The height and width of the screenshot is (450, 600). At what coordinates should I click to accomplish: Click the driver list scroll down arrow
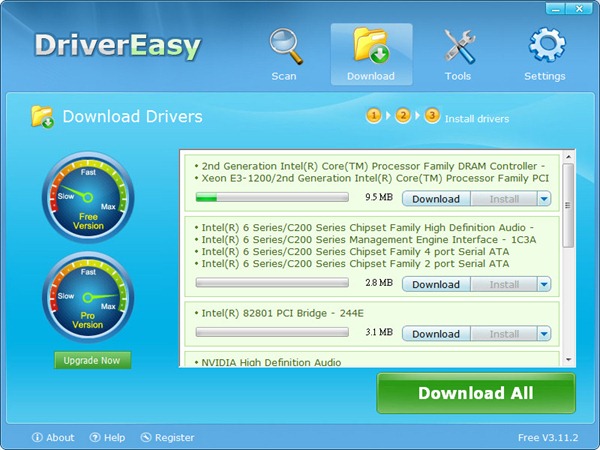point(569,360)
